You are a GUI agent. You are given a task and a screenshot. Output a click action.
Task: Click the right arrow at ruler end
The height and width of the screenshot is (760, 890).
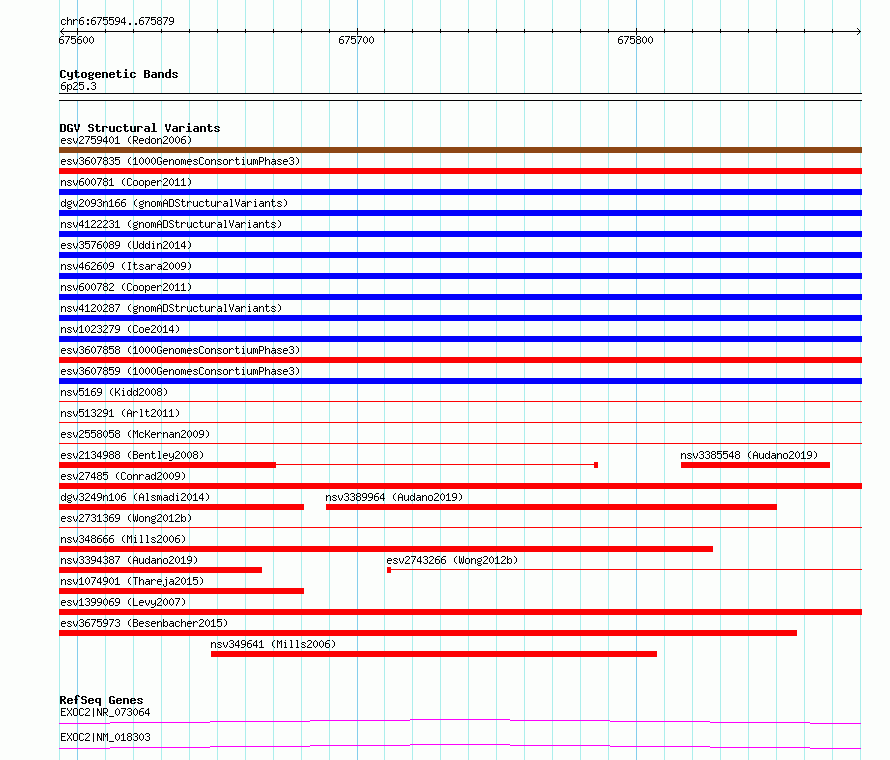tap(858, 31)
